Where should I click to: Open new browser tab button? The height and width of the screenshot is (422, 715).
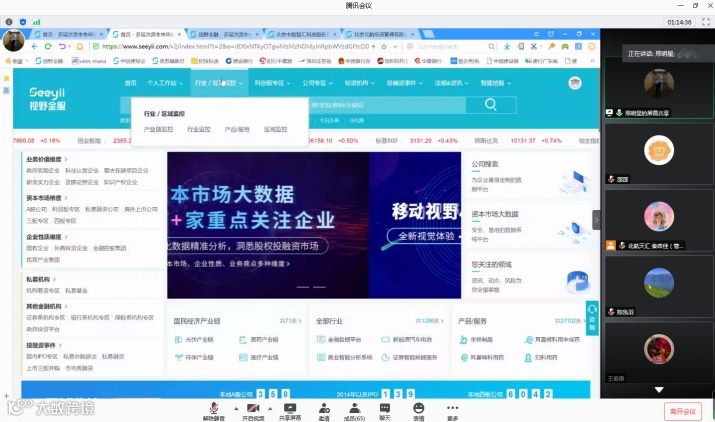click(428, 34)
